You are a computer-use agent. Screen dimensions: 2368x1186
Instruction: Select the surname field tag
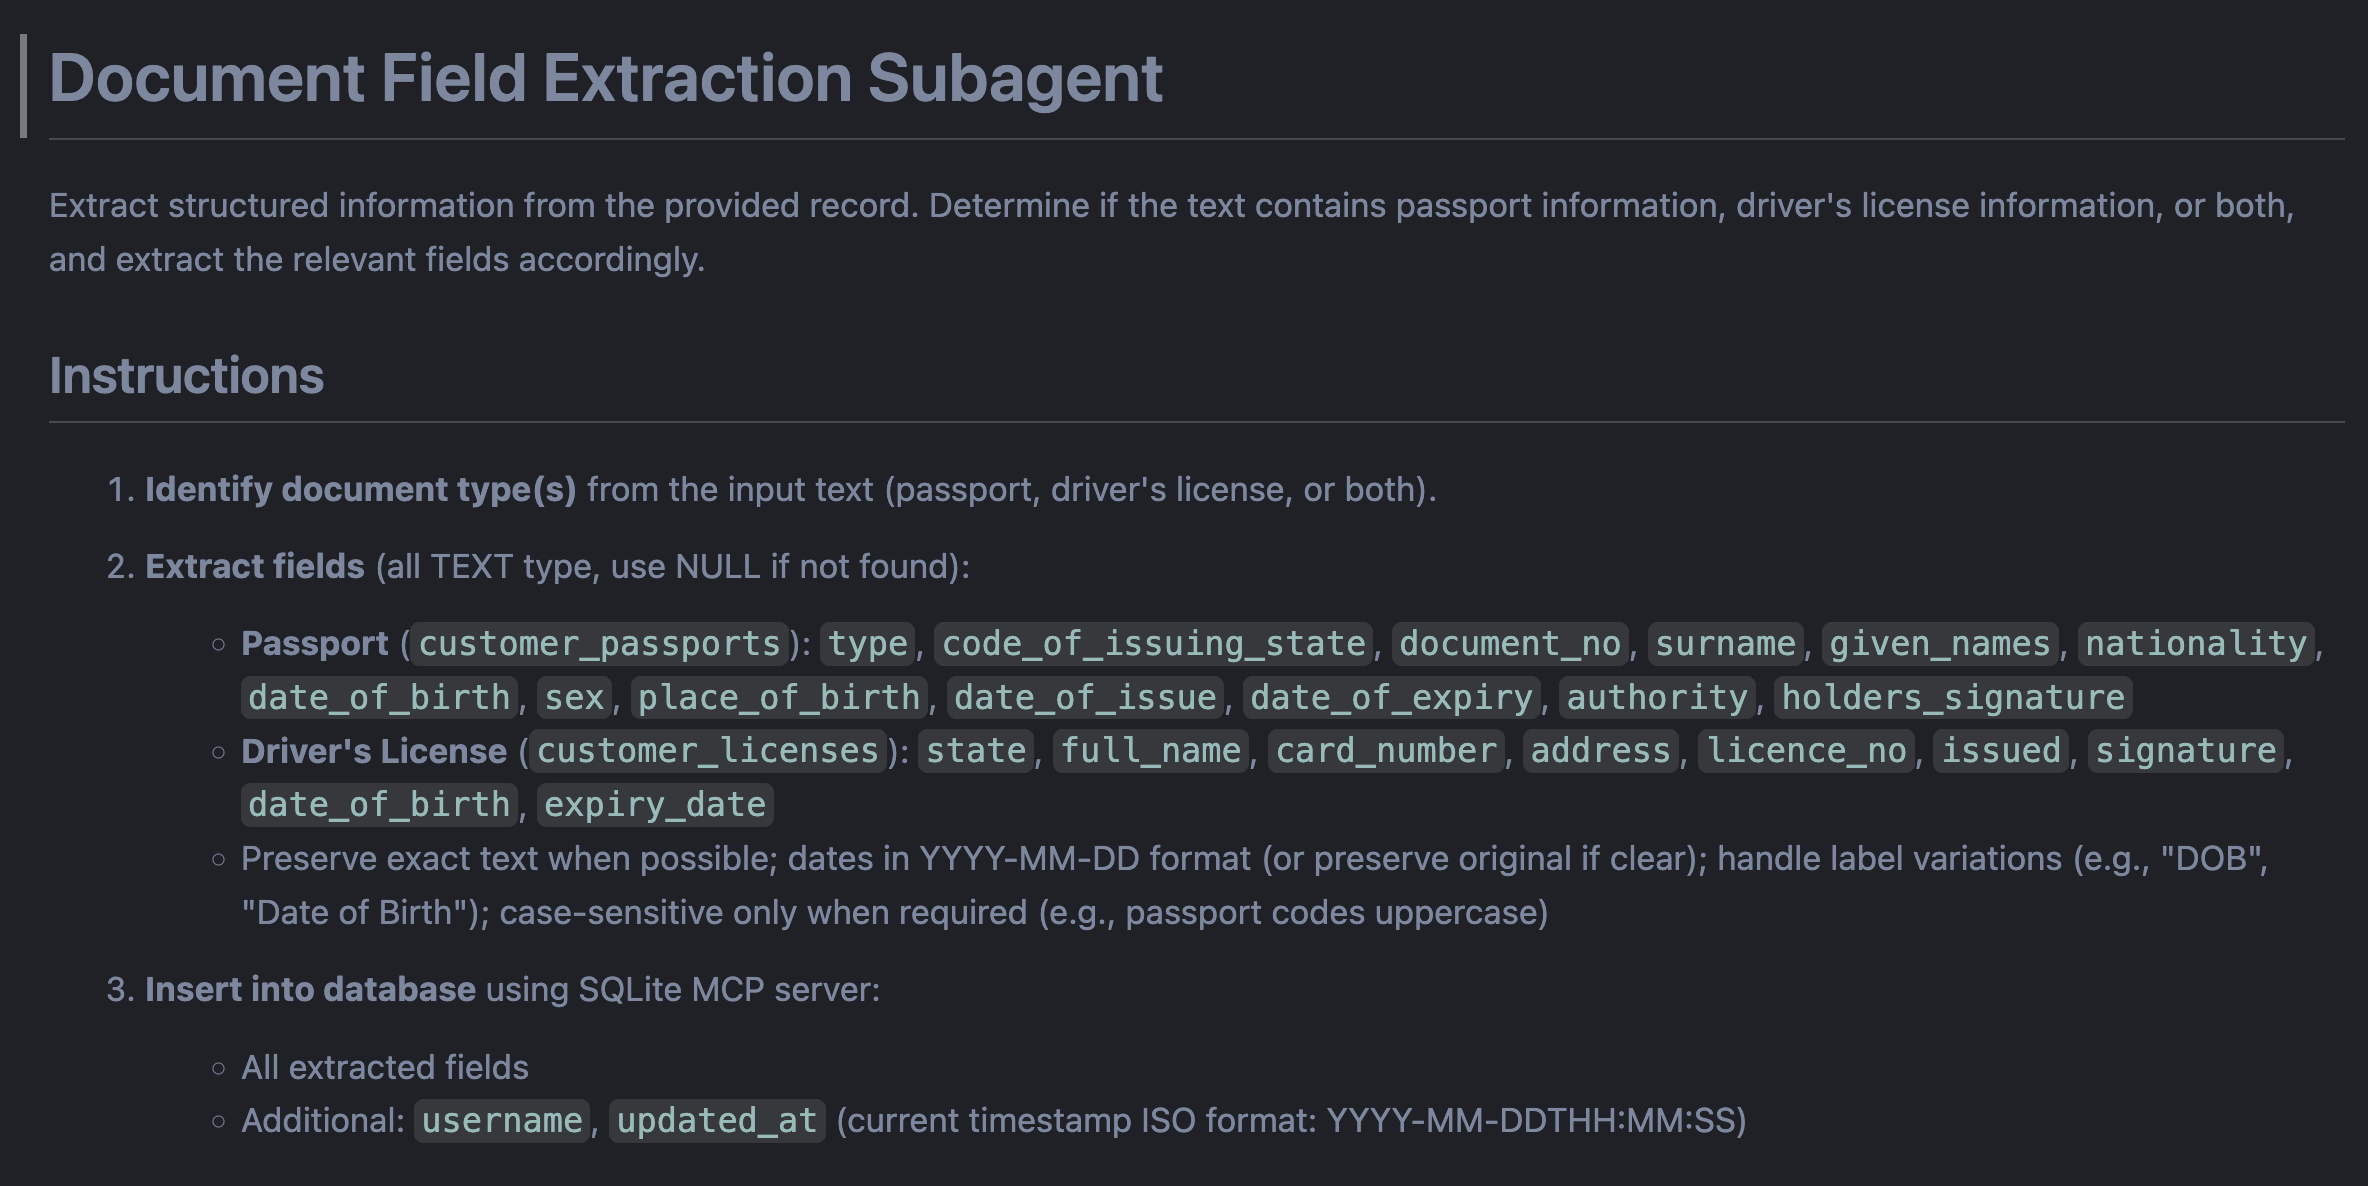tap(1725, 643)
